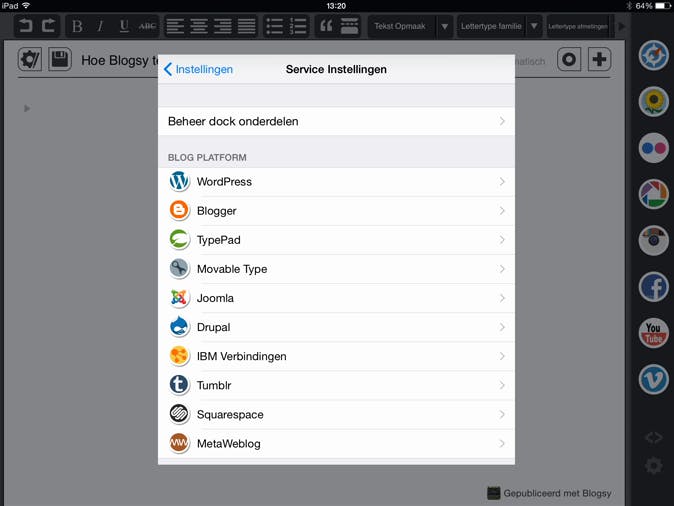Open photo library sunflower icon
Viewport: 674px width, 506px height.
[x=653, y=102]
